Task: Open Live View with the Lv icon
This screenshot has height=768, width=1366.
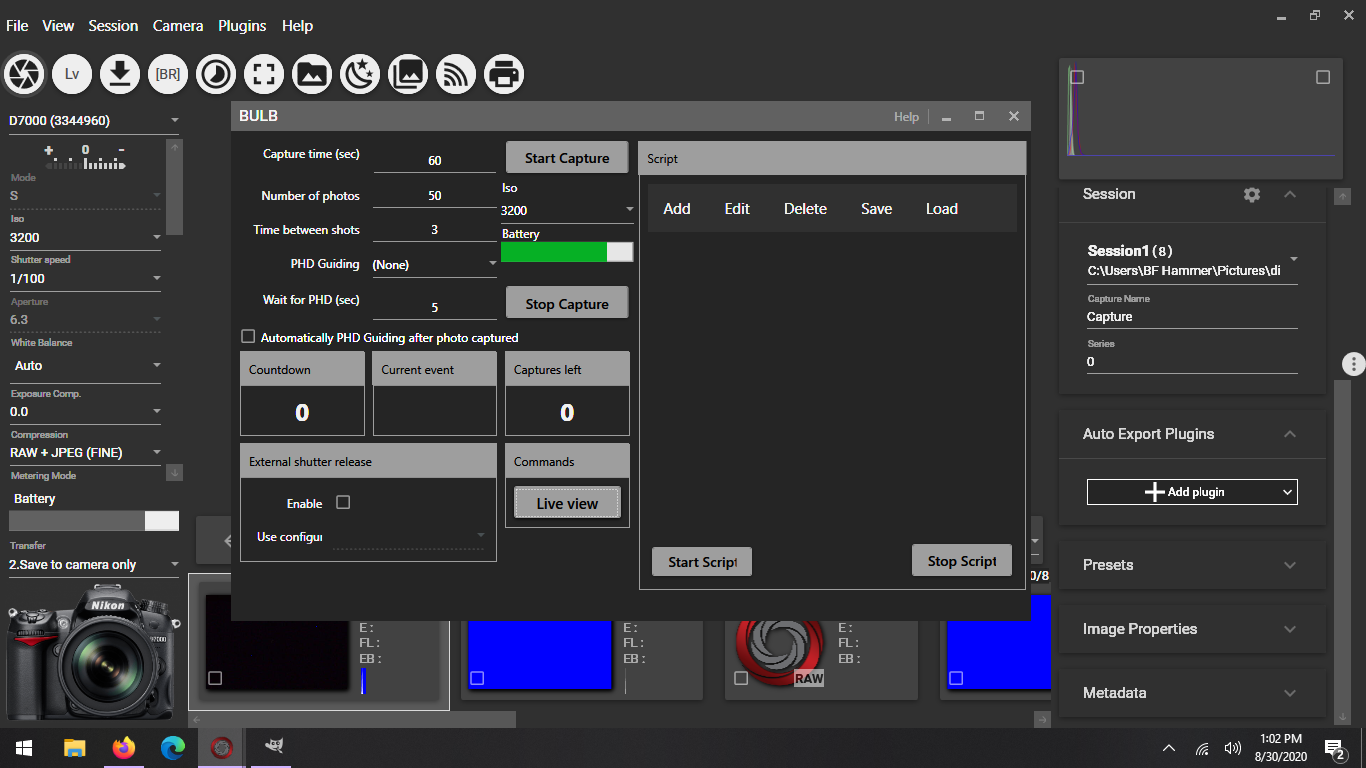Action: click(x=72, y=74)
